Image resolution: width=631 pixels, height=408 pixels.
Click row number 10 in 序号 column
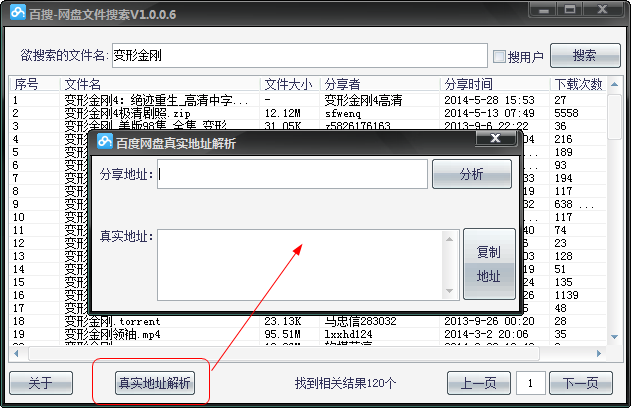19,217
